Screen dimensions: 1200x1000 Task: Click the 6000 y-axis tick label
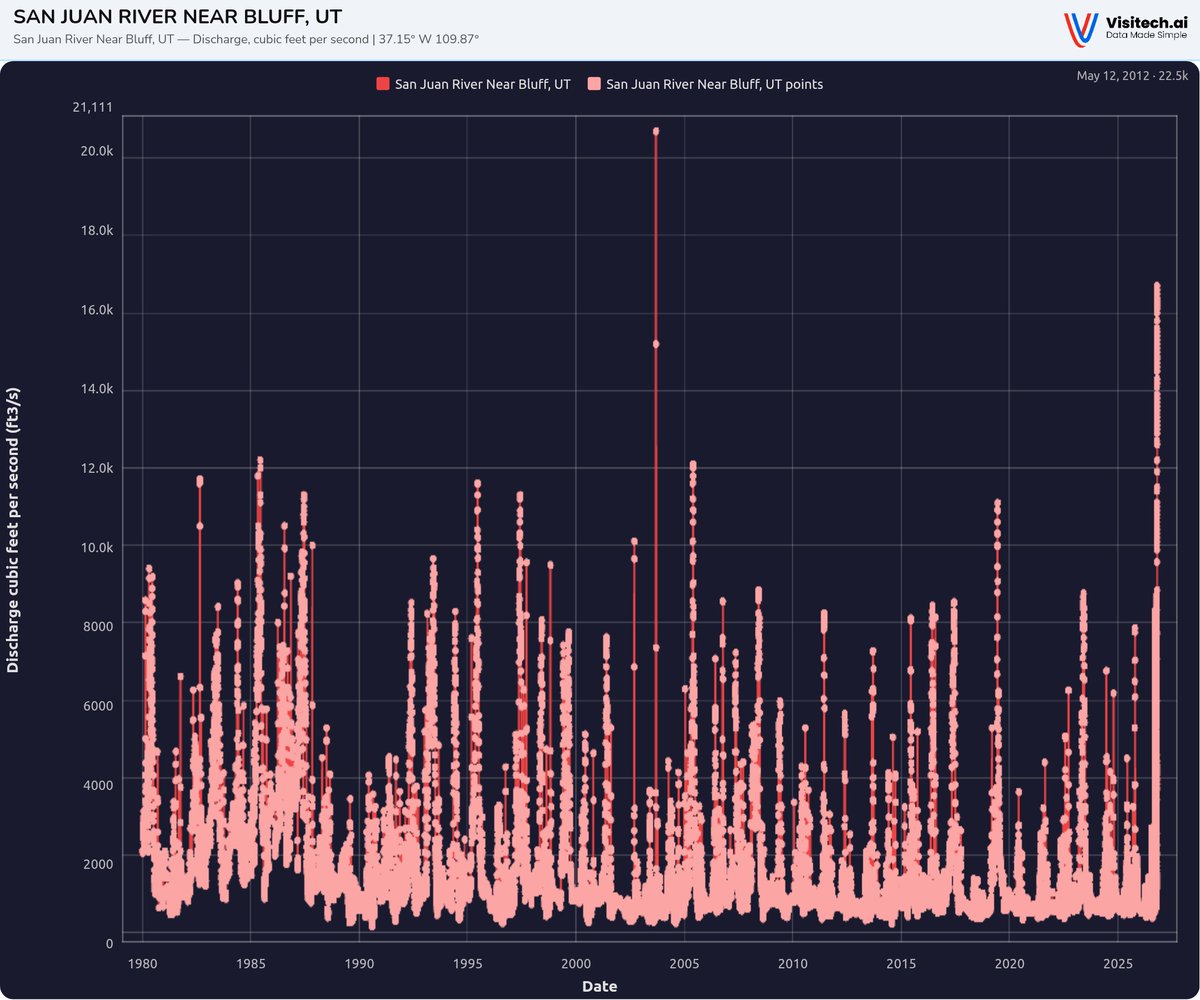click(x=97, y=705)
